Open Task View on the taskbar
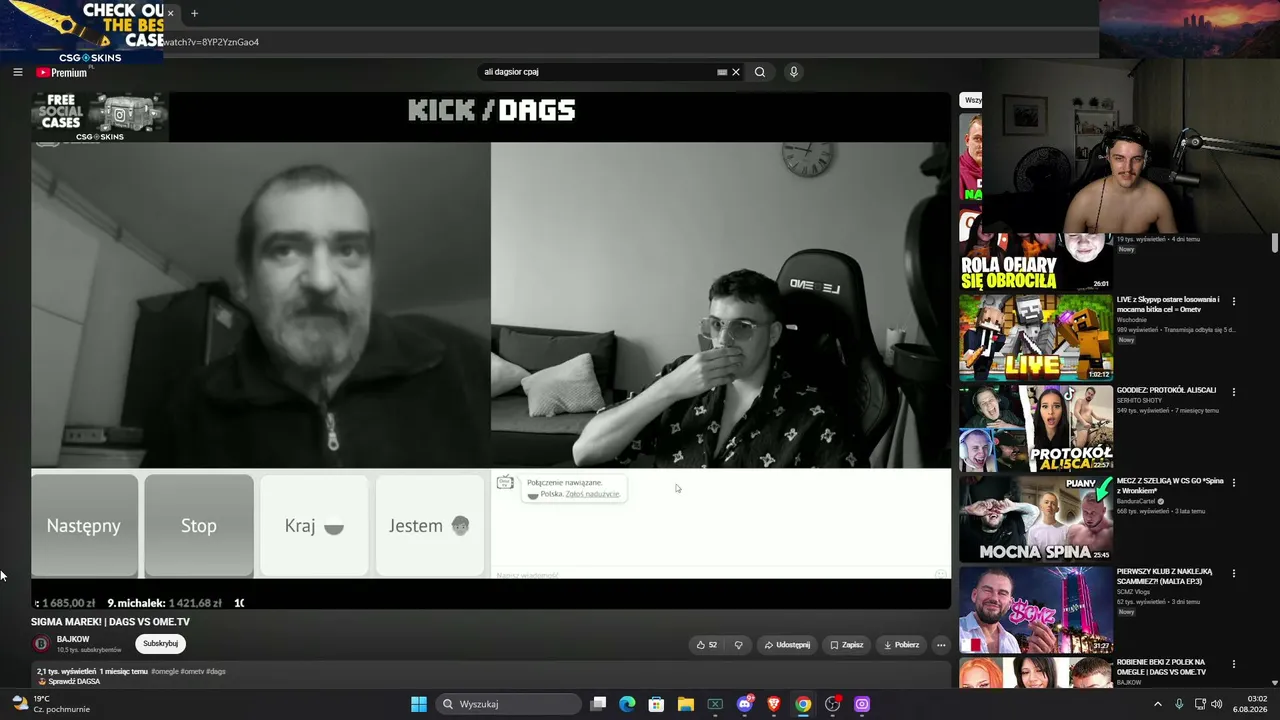Viewport: 1280px width, 720px height. 598,704
